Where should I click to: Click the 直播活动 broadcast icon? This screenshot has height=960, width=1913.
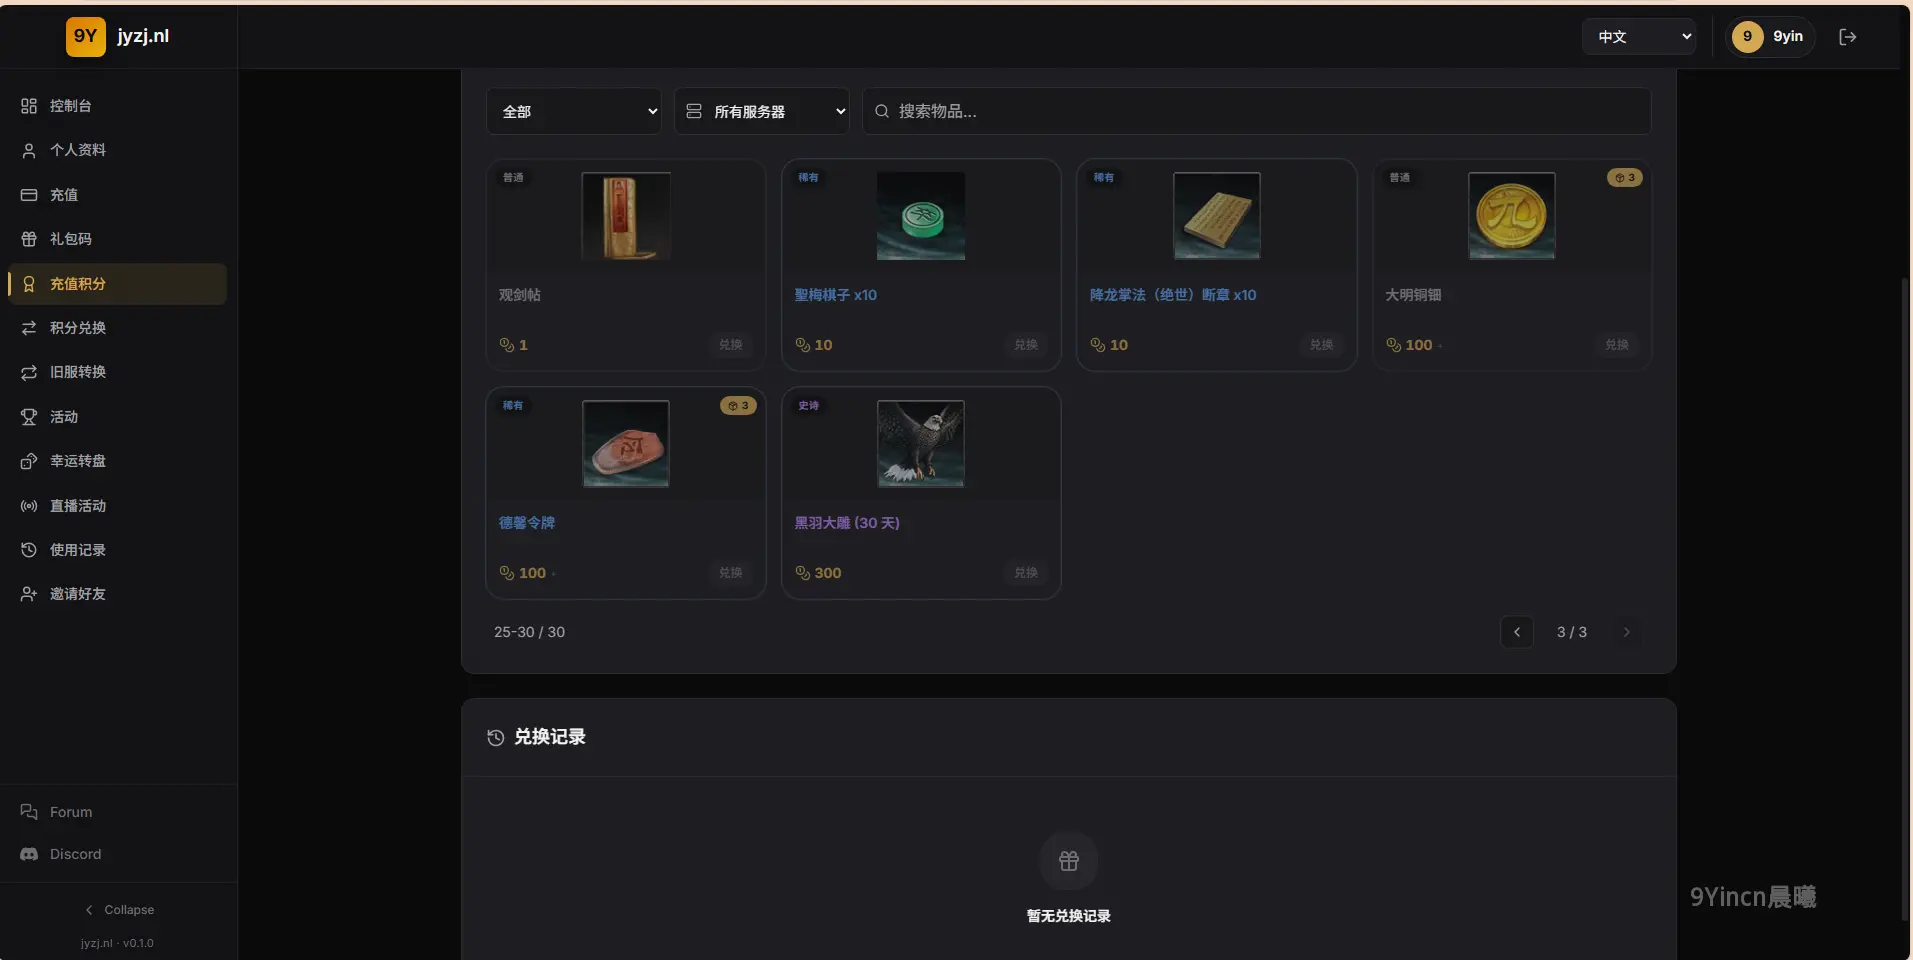[29, 506]
